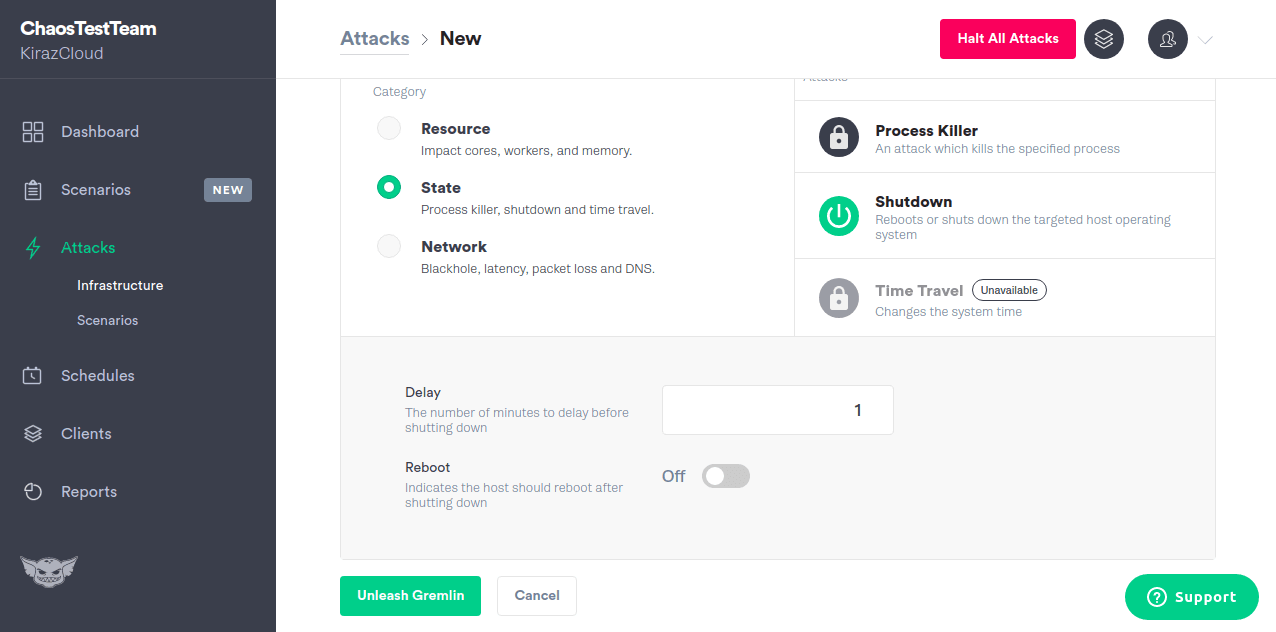Select the Network category radio button
The height and width of the screenshot is (632, 1276).
[389, 246]
